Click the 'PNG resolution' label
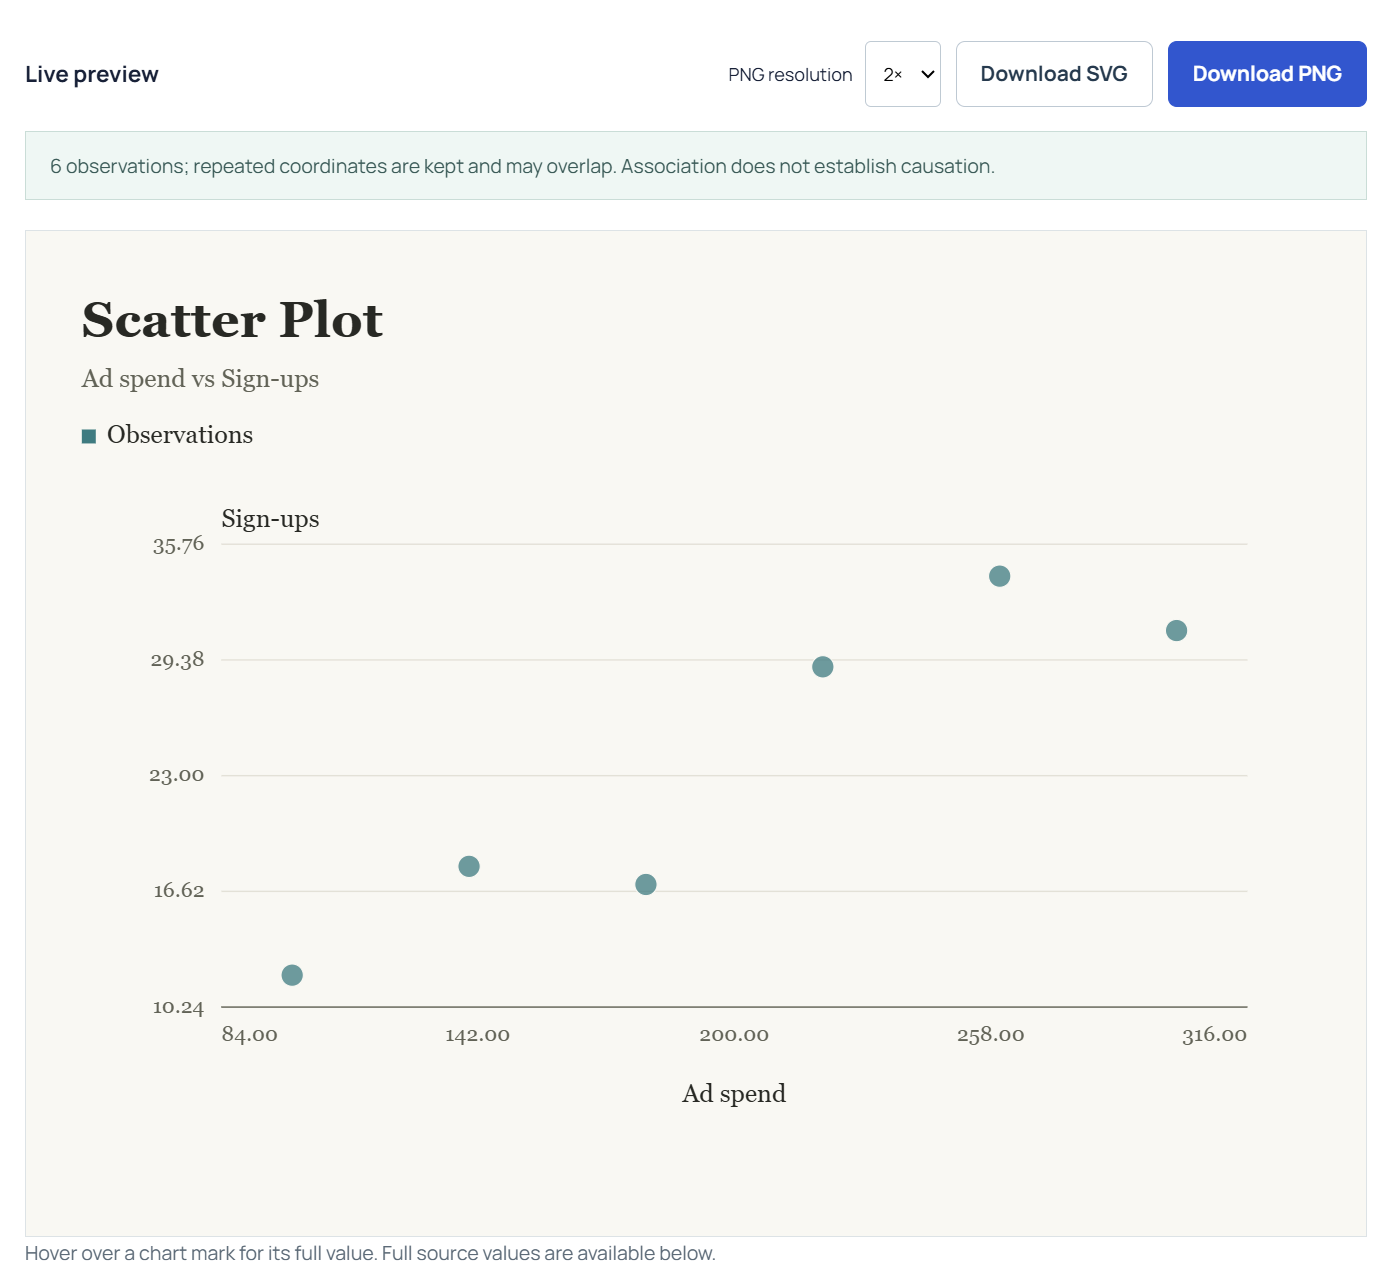 790,75
